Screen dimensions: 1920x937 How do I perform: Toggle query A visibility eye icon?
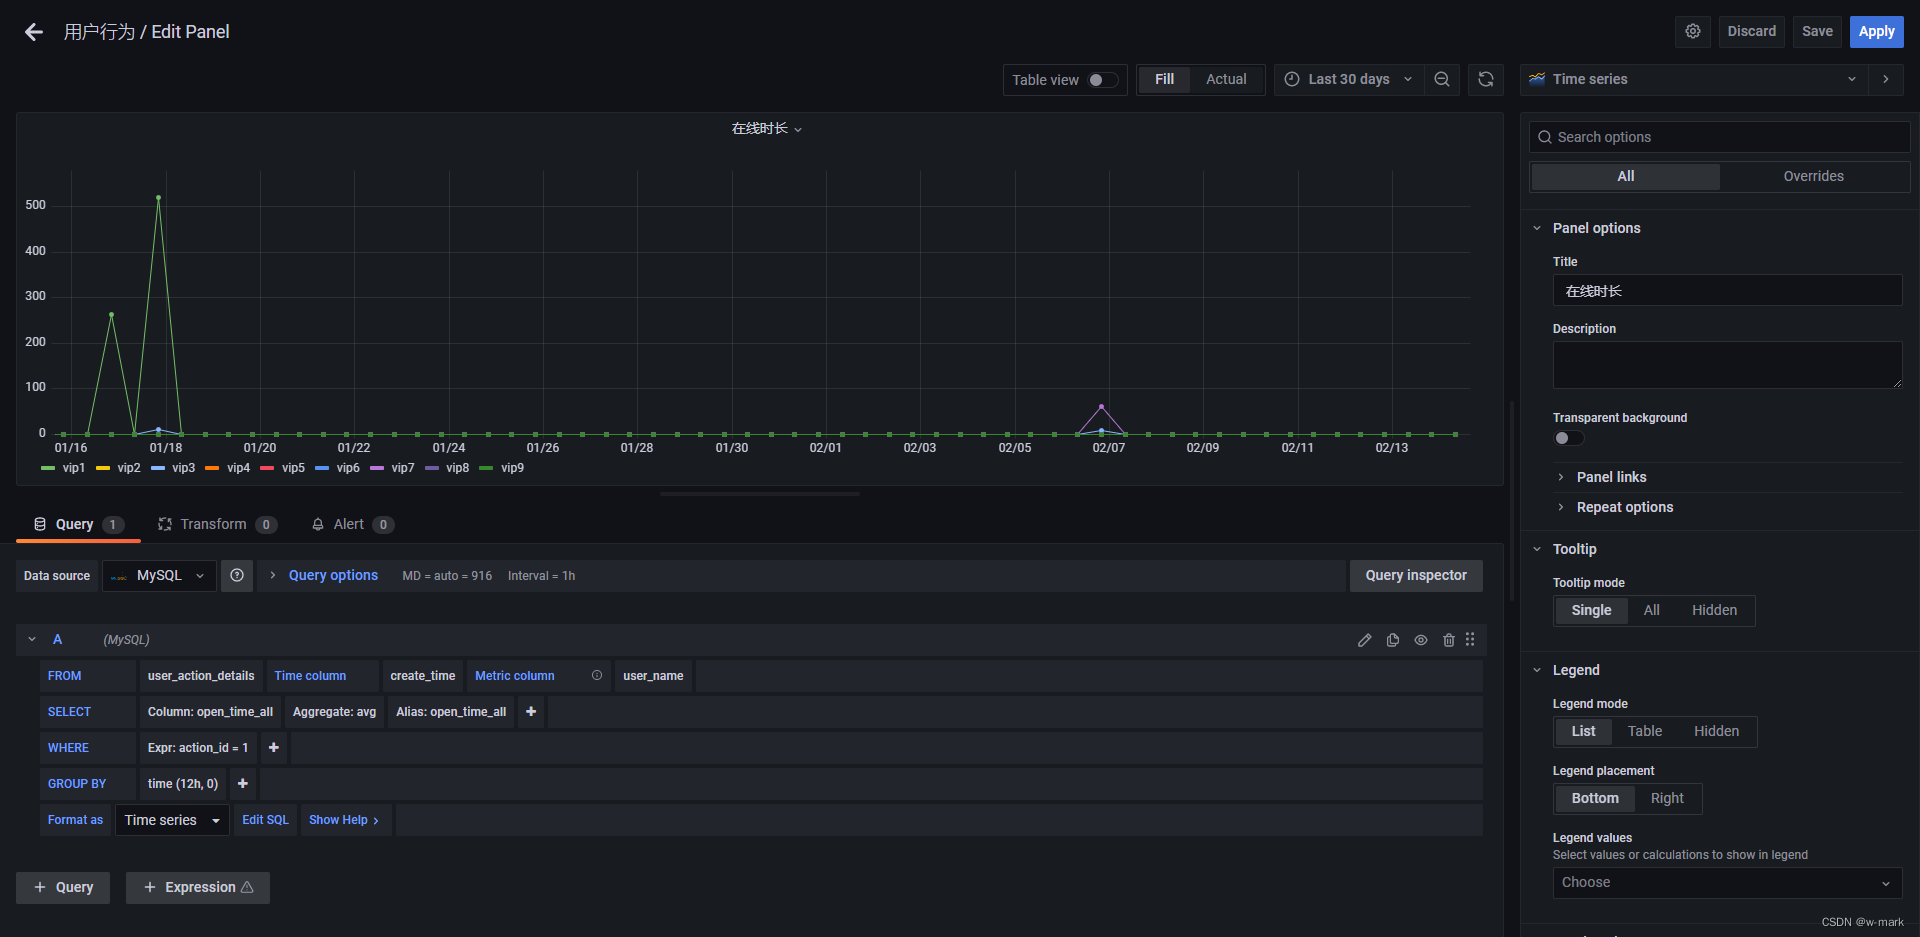[x=1421, y=640]
